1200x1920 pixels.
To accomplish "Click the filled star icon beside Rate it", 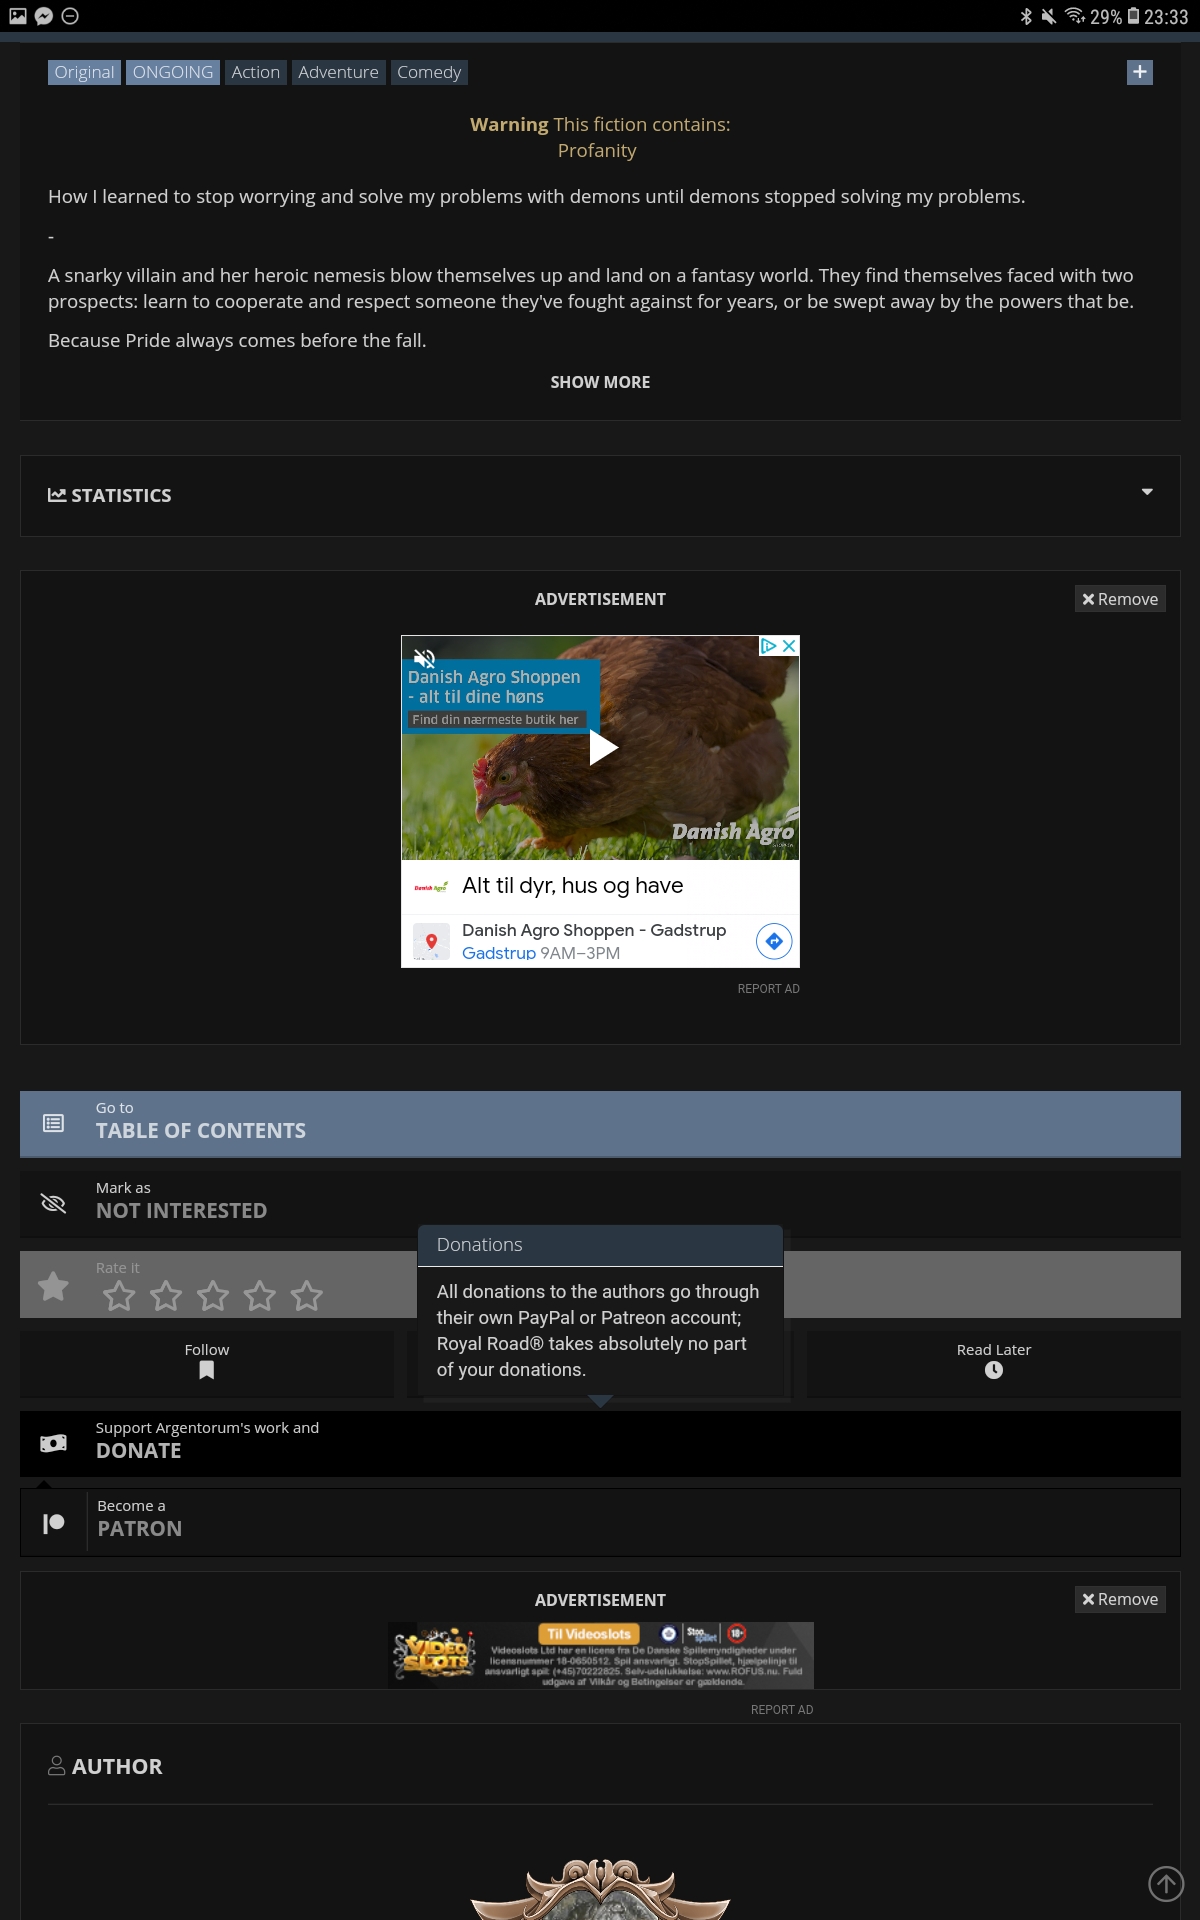I will click(x=54, y=1285).
